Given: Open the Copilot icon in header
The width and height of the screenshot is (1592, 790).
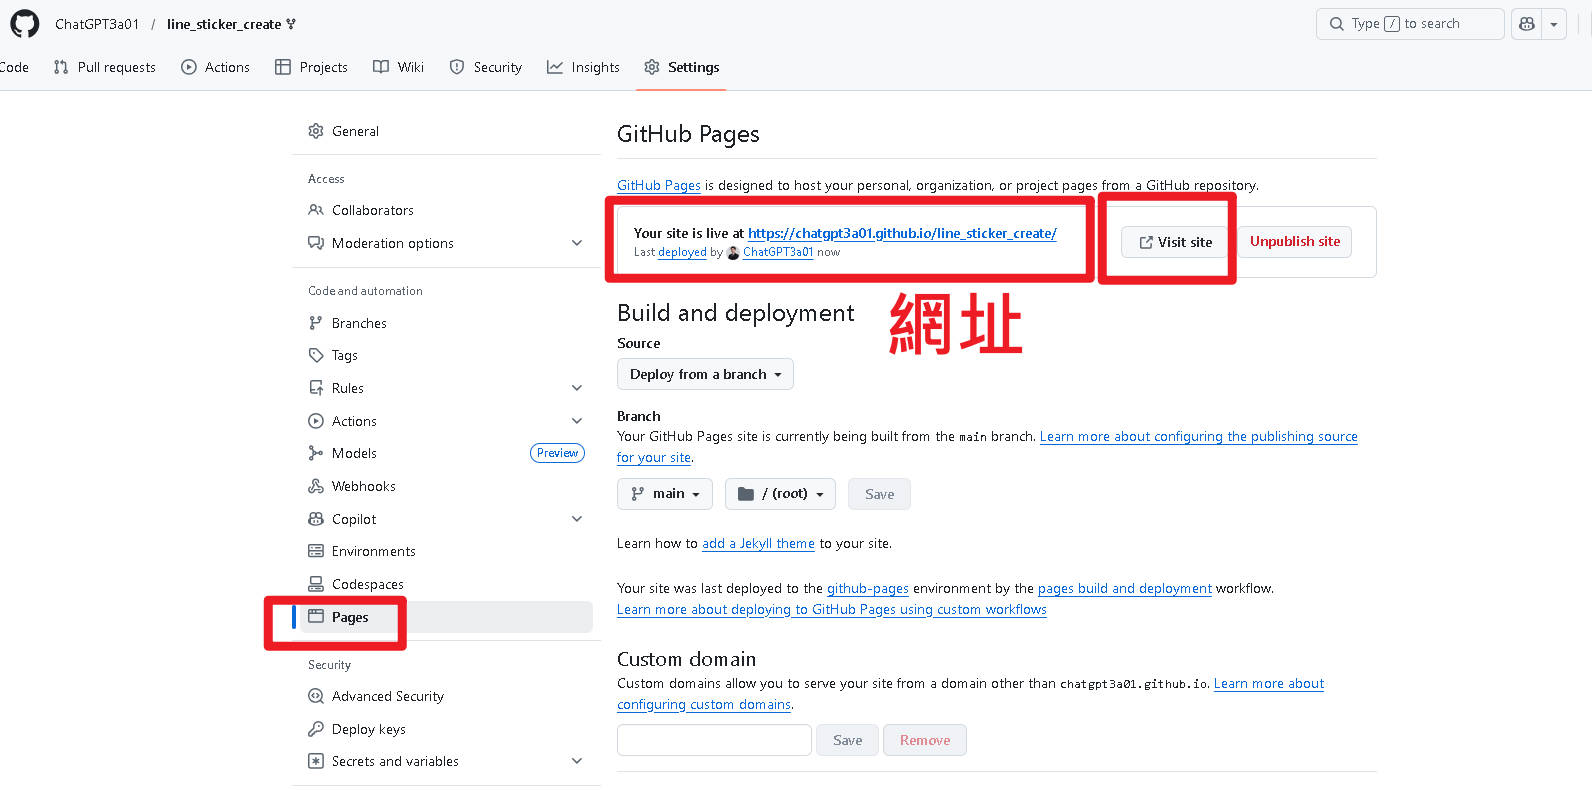Looking at the screenshot, I should [x=1526, y=24].
